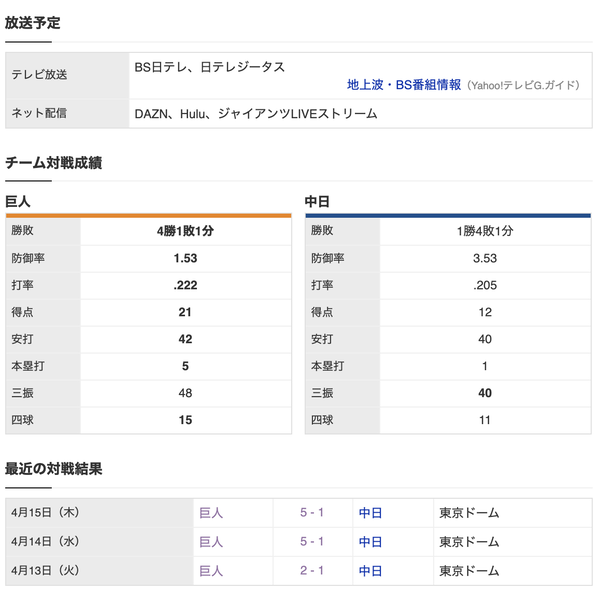Select 巨人 record 4勝1敗1分

(x=186, y=231)
